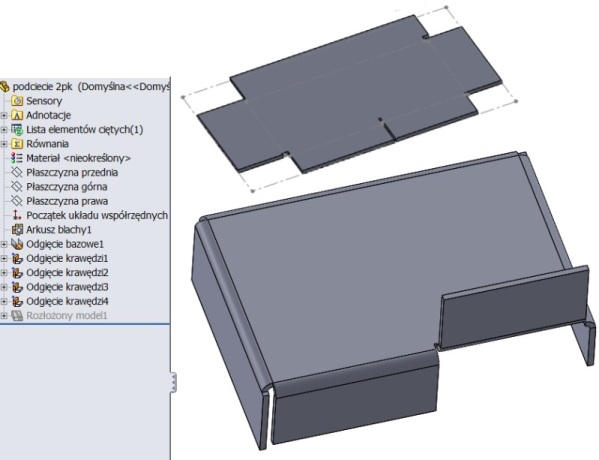Image resolution: width=599 pixels, height=460 pixels.
Task: Select the Arkusz blachy1 sheet-metal icon
Action: tap(17, 230)
